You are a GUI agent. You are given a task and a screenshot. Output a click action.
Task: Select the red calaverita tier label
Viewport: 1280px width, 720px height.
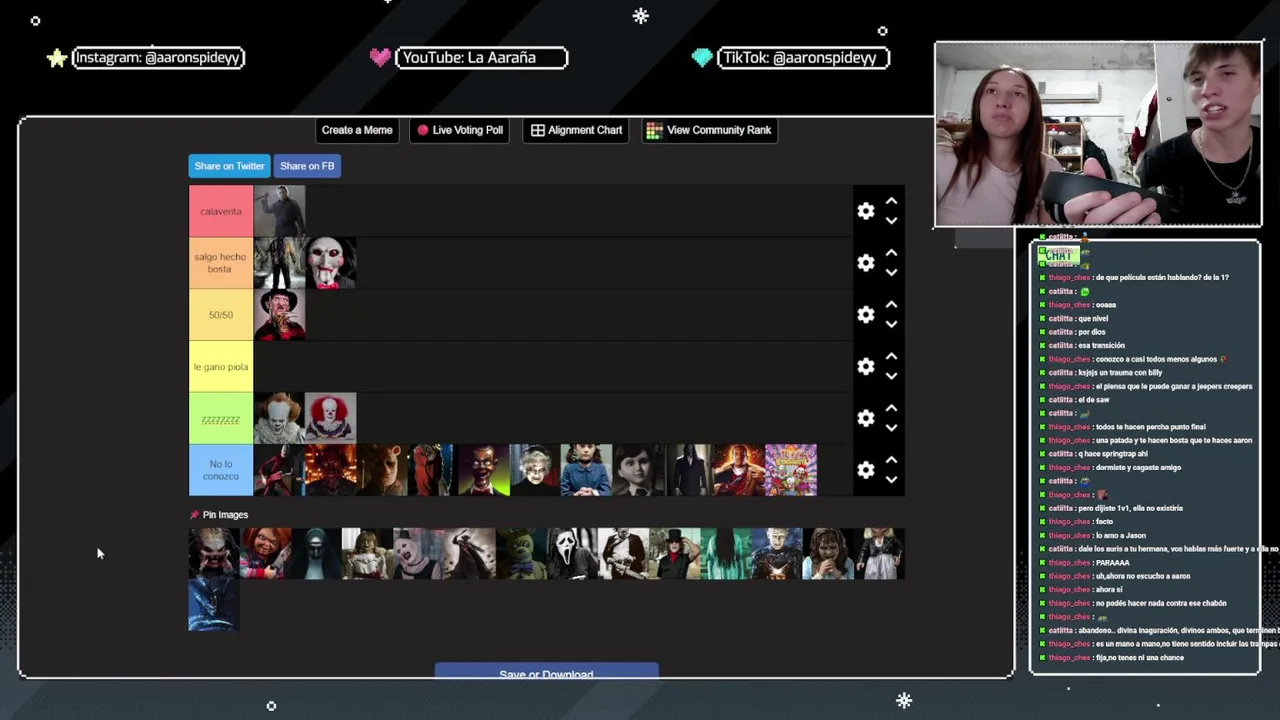(221, 211)
